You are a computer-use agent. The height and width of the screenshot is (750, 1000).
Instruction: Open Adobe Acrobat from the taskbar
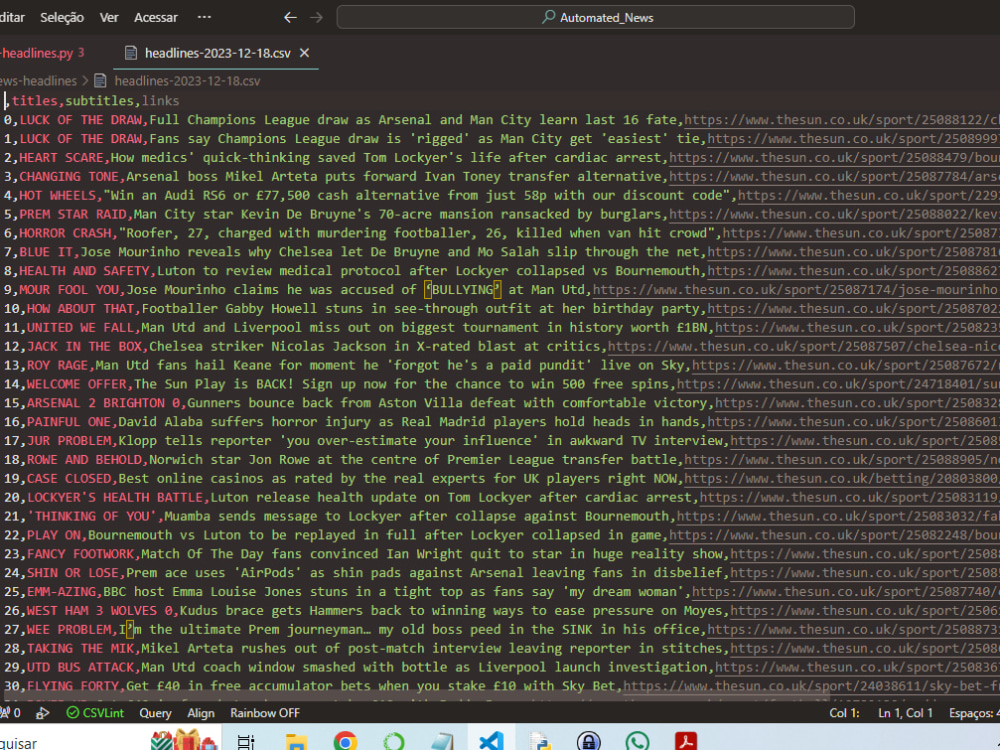point(686,742)
